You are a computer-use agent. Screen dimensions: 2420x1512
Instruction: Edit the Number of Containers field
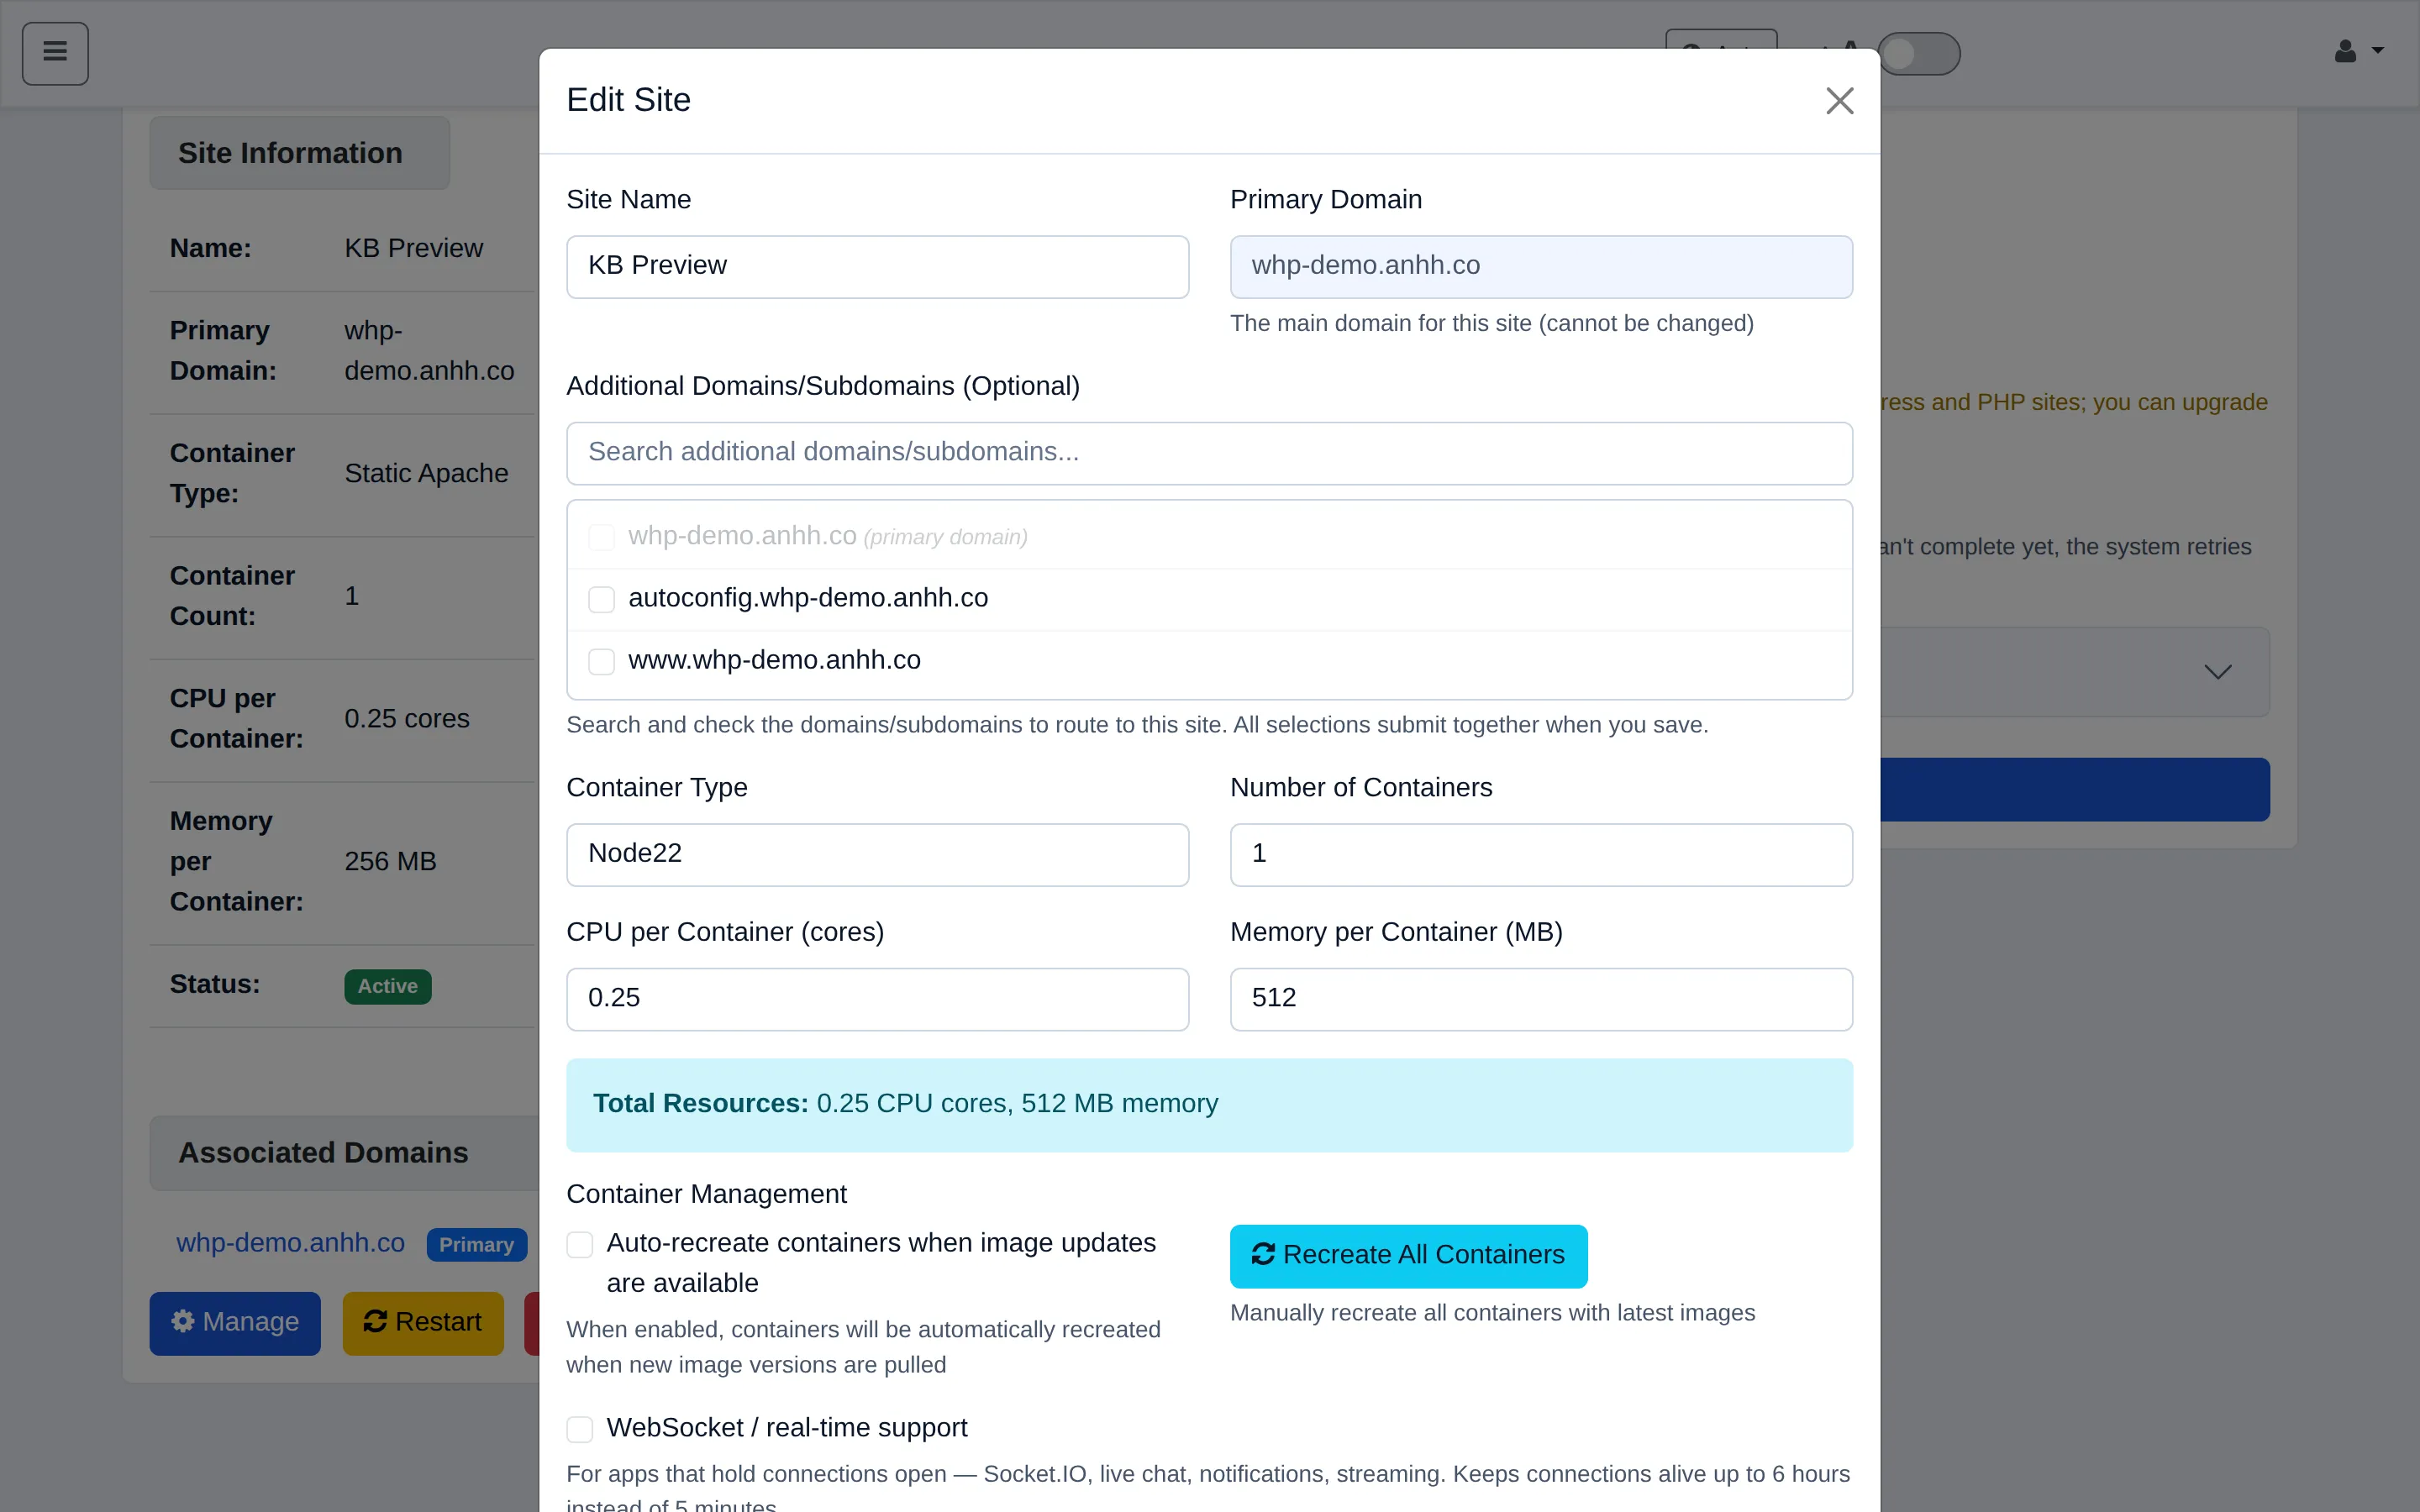click(1541, 854)
